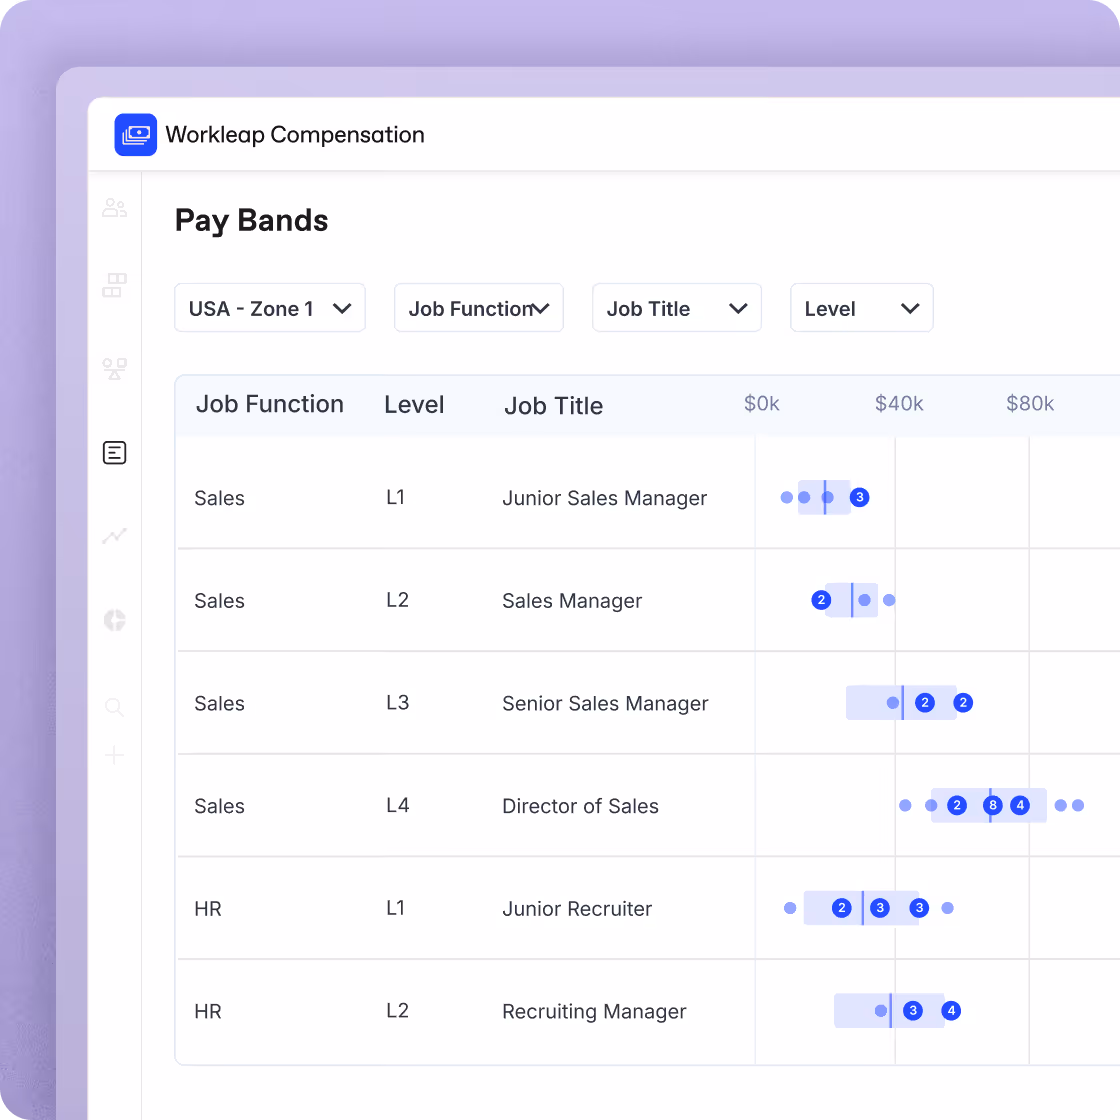
Task: Click the Level column header
Action: 414,404
